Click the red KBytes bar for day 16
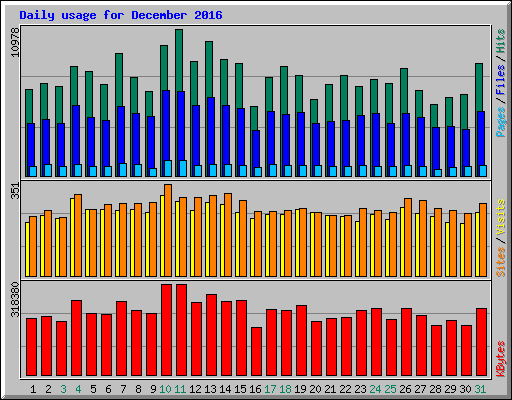 click(256, 351)
